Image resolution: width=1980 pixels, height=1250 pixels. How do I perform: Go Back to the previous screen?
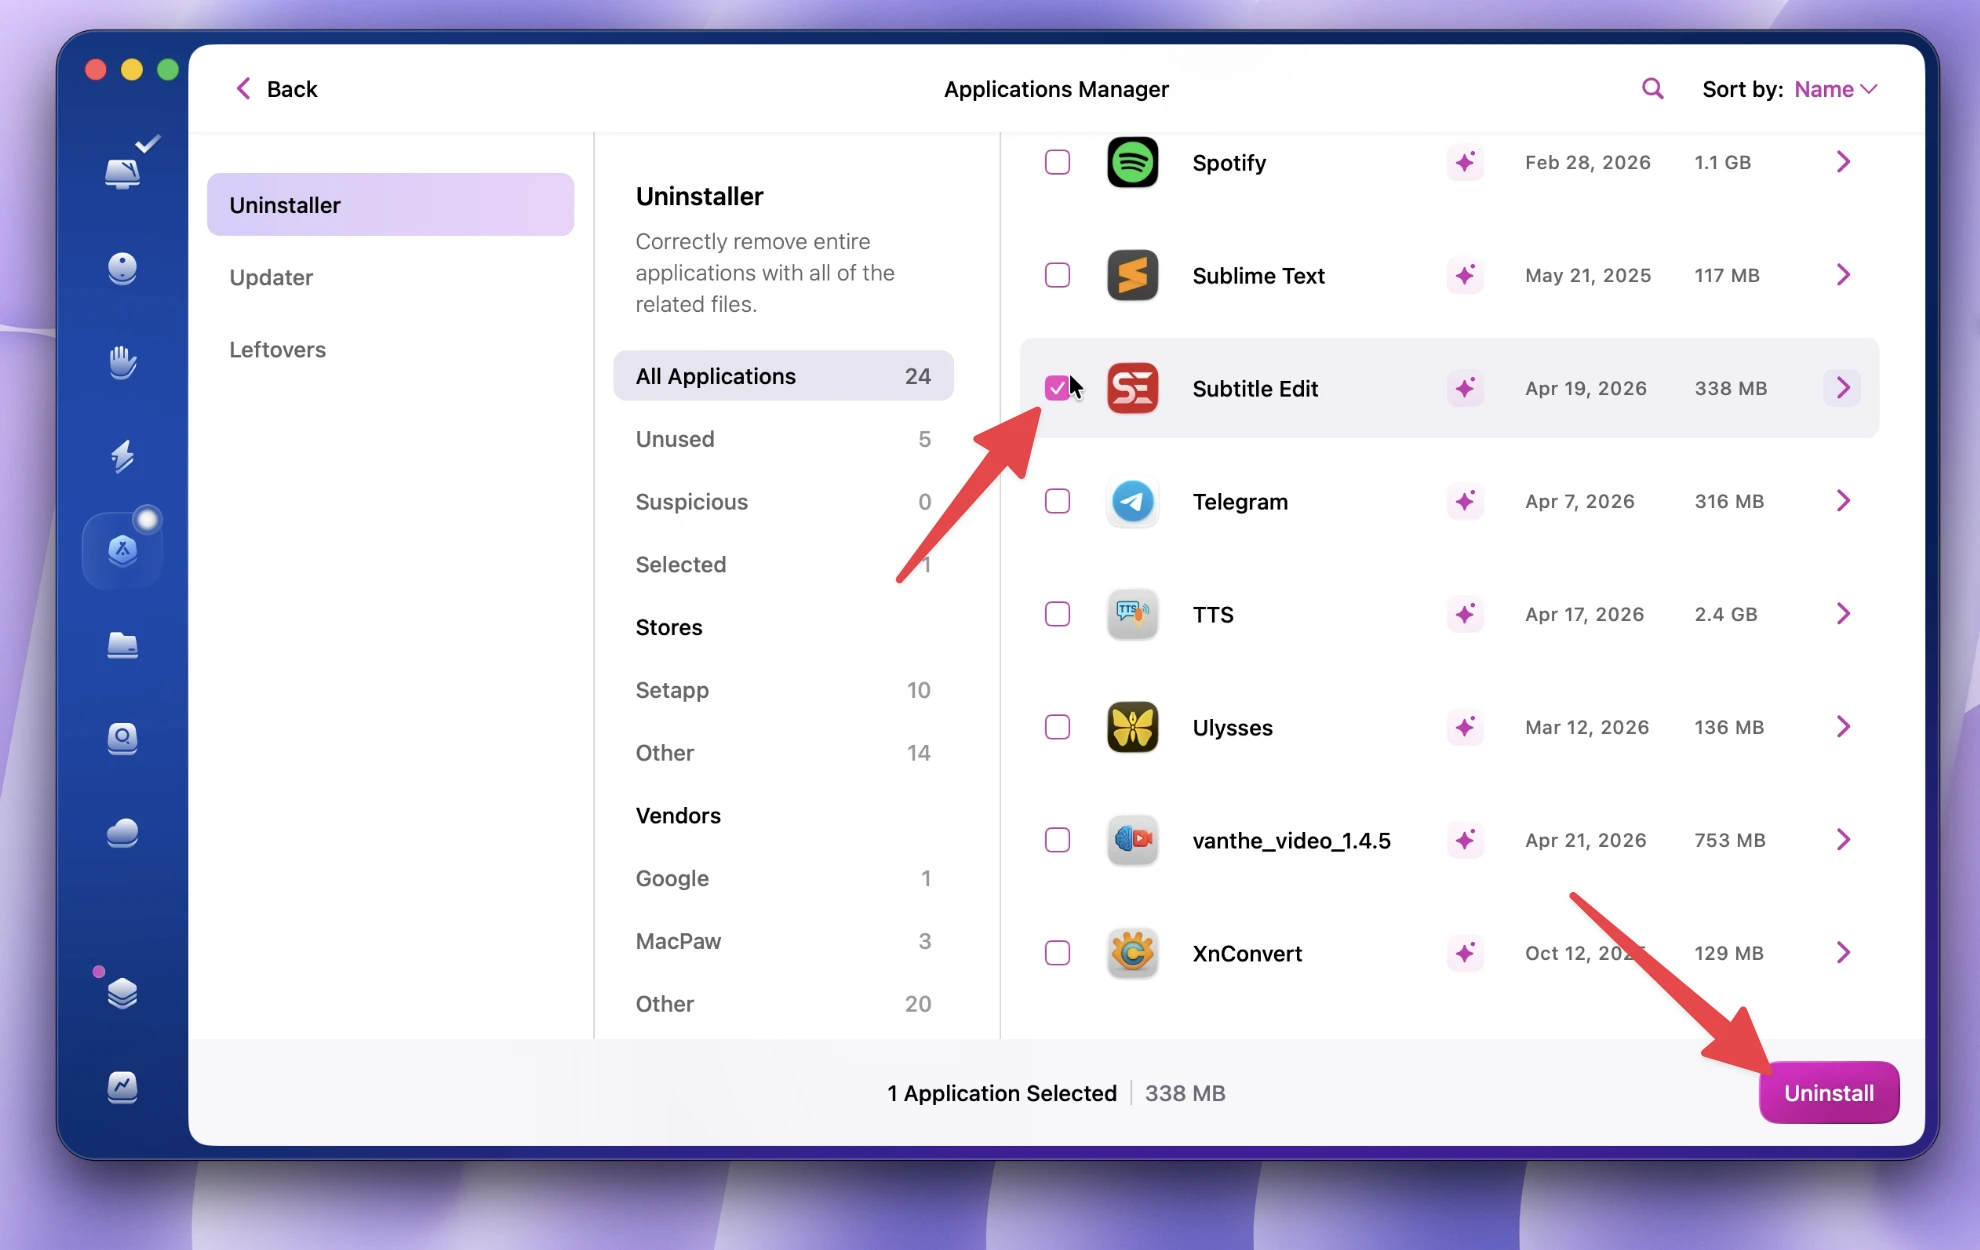coord(277,89)
